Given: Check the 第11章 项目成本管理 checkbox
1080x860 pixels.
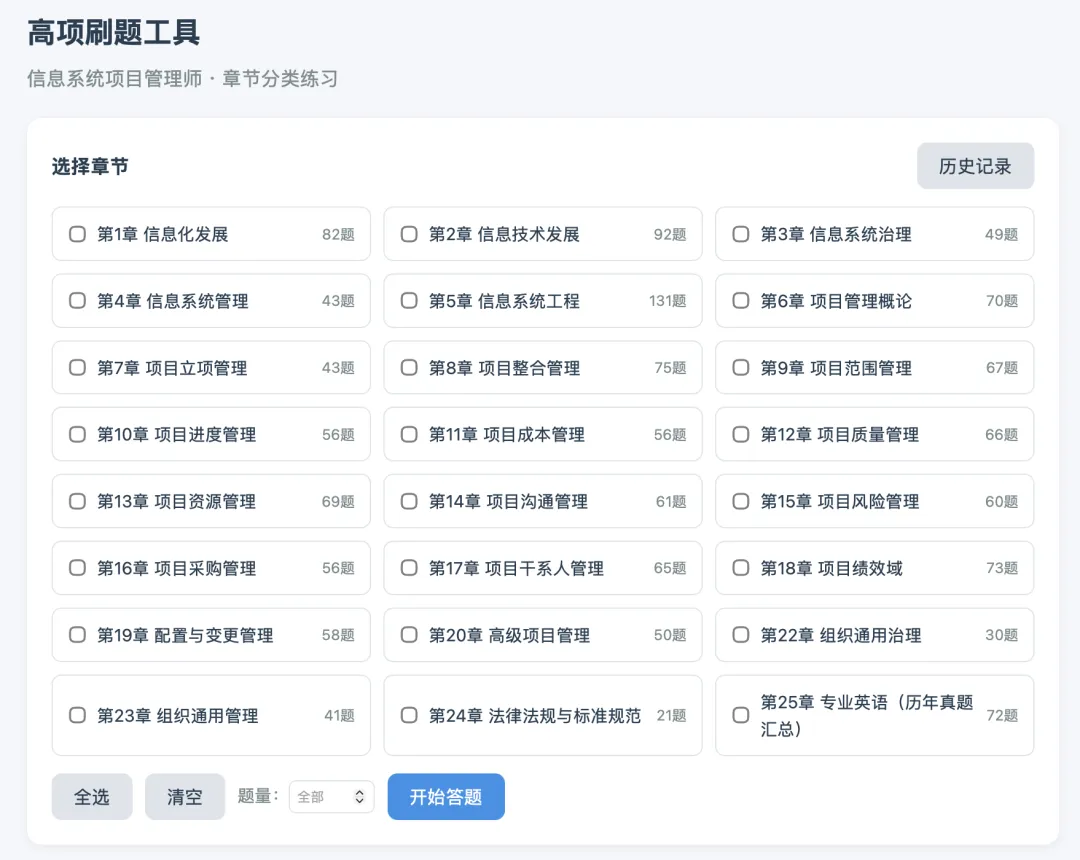Looking at the screenshot, I should click(409, 434).
